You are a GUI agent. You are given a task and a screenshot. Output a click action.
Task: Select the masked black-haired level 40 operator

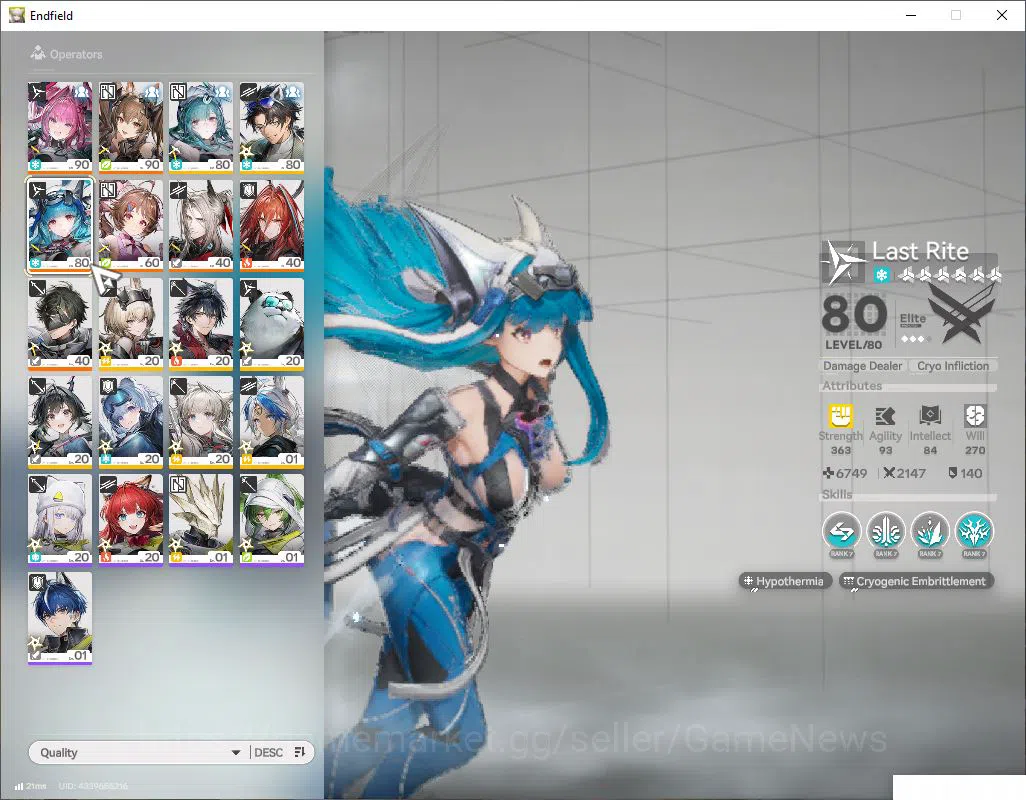tap(60, 324)
